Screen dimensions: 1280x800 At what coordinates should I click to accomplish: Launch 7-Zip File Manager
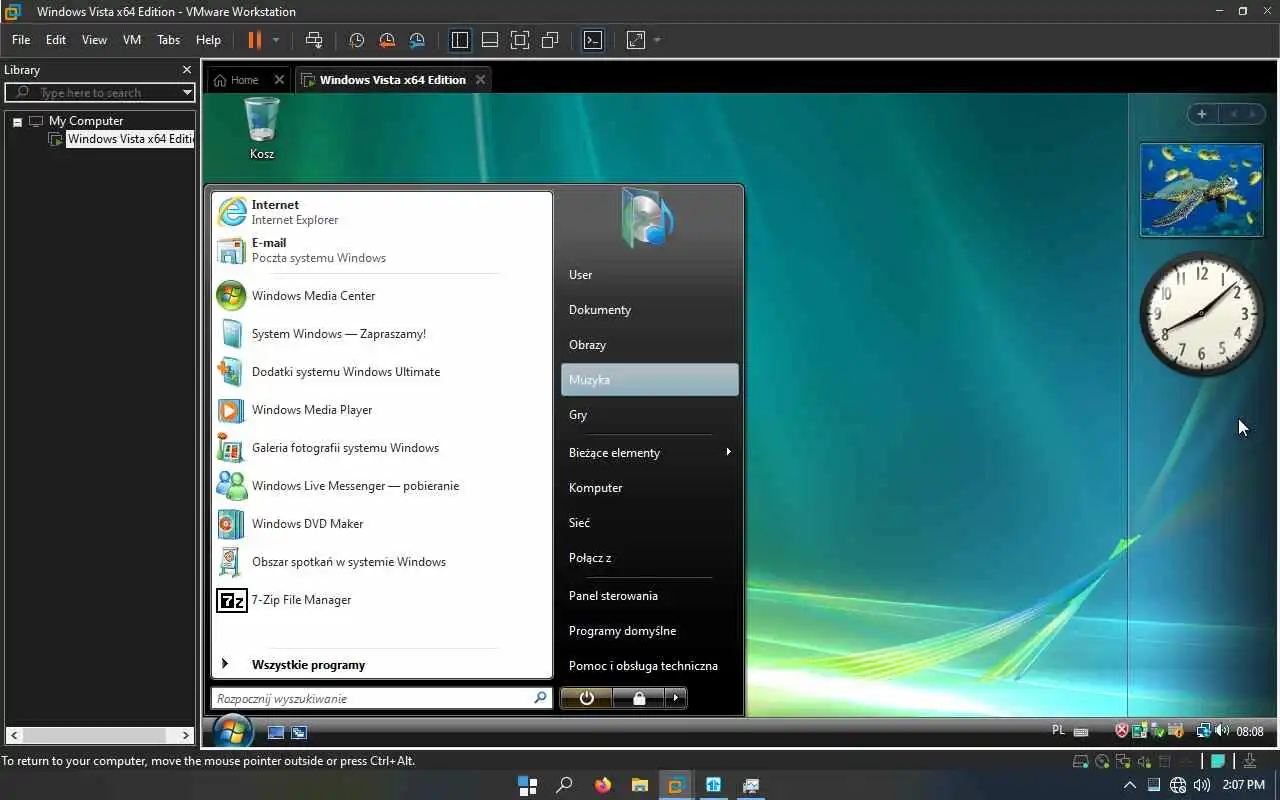382,600
